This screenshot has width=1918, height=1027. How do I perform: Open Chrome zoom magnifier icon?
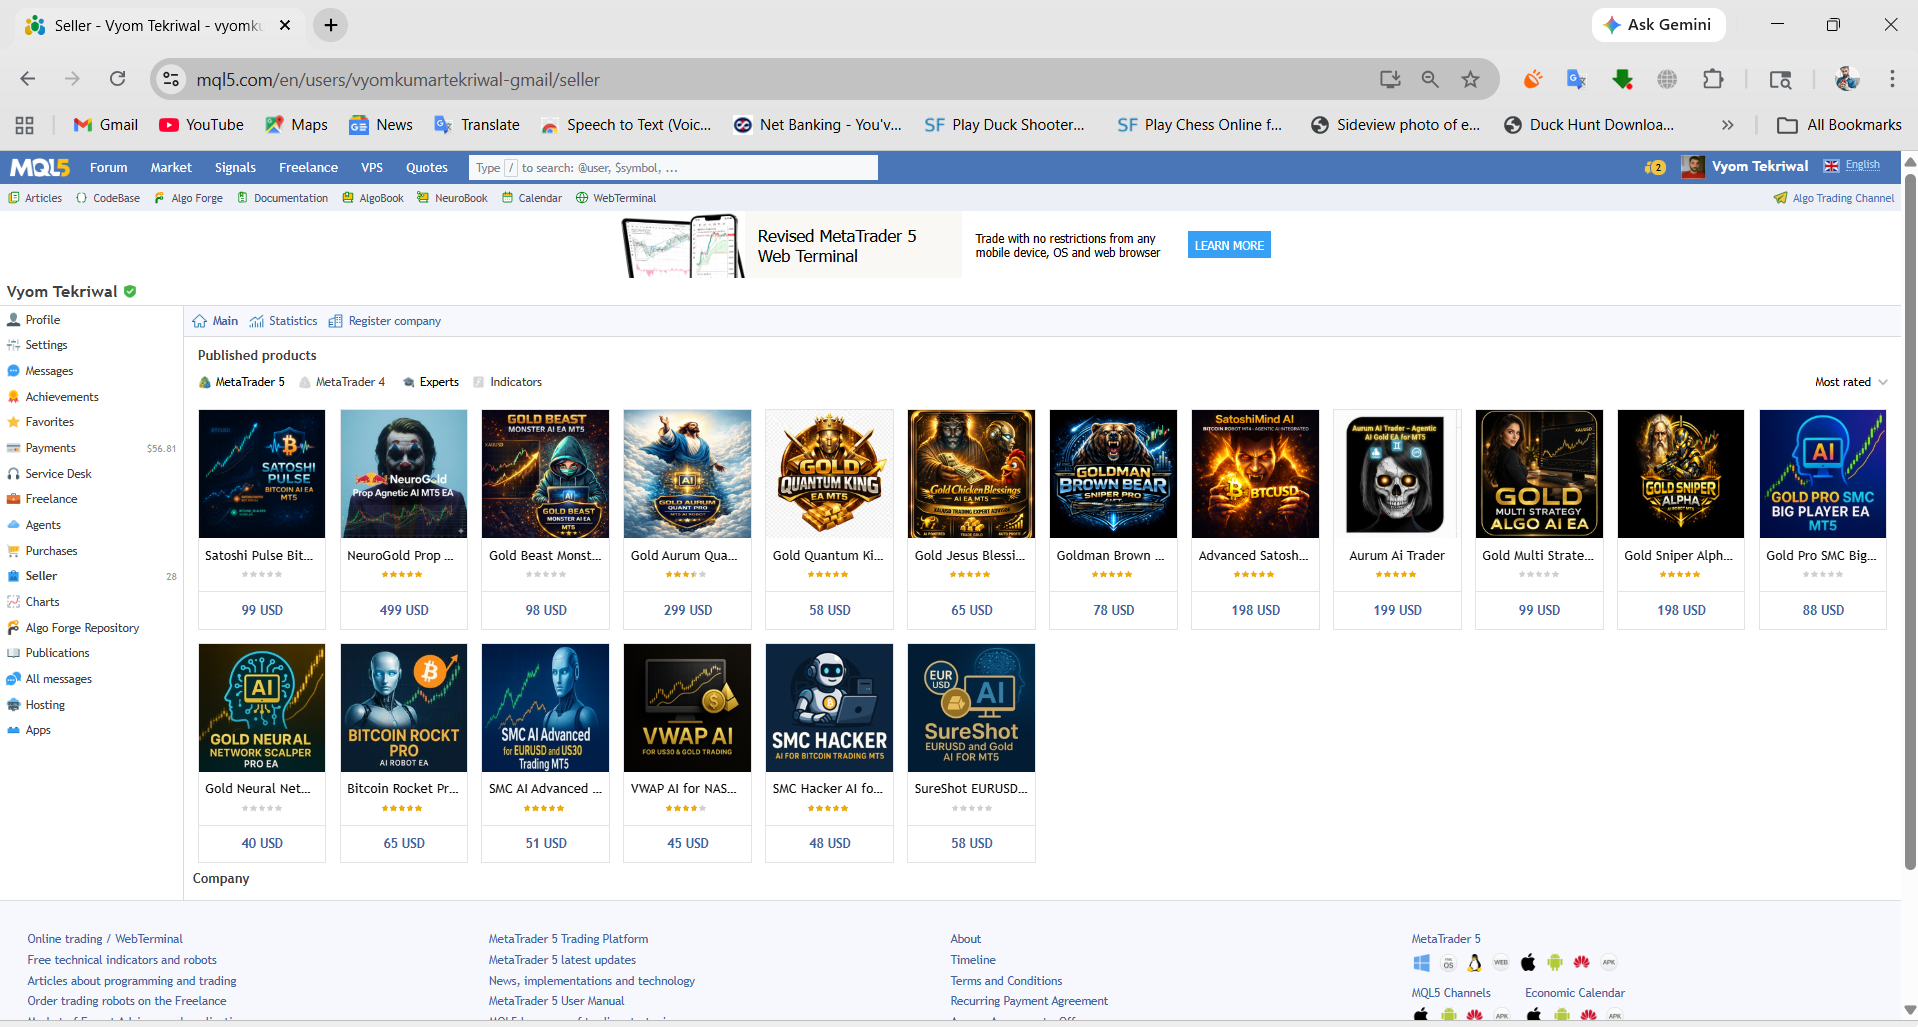click(1430, 79)
